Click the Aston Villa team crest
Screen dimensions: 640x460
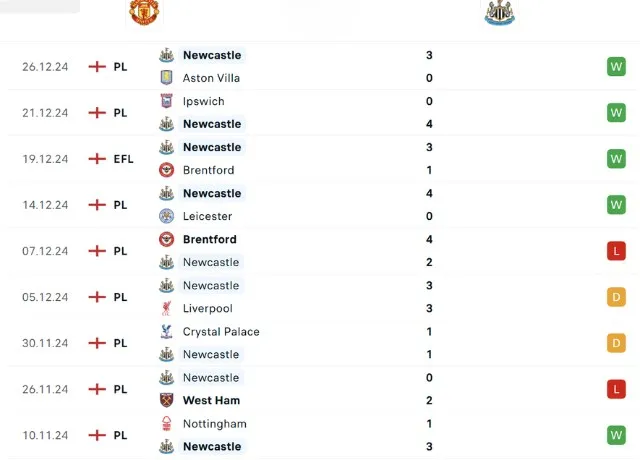(x=166, y=78)
